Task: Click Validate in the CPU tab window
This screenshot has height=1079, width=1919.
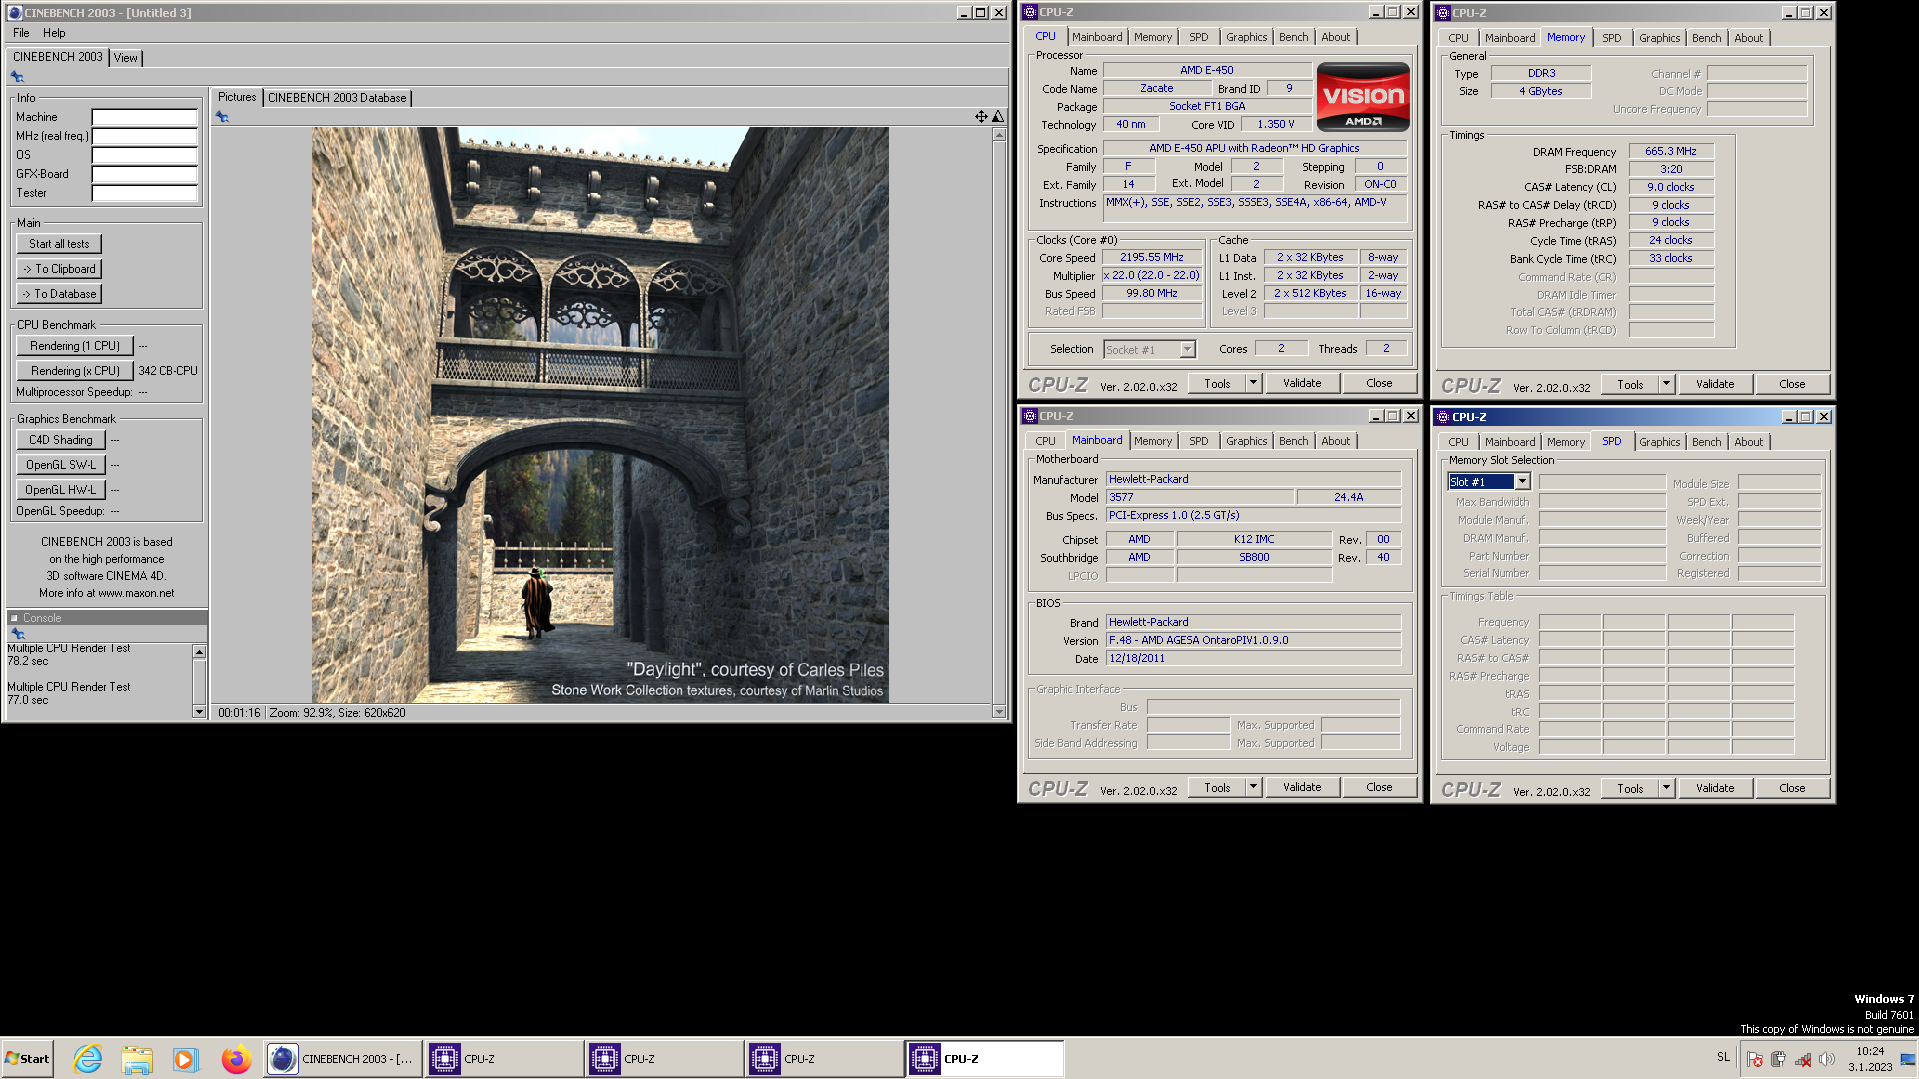Action: [x=1302, y=383]
